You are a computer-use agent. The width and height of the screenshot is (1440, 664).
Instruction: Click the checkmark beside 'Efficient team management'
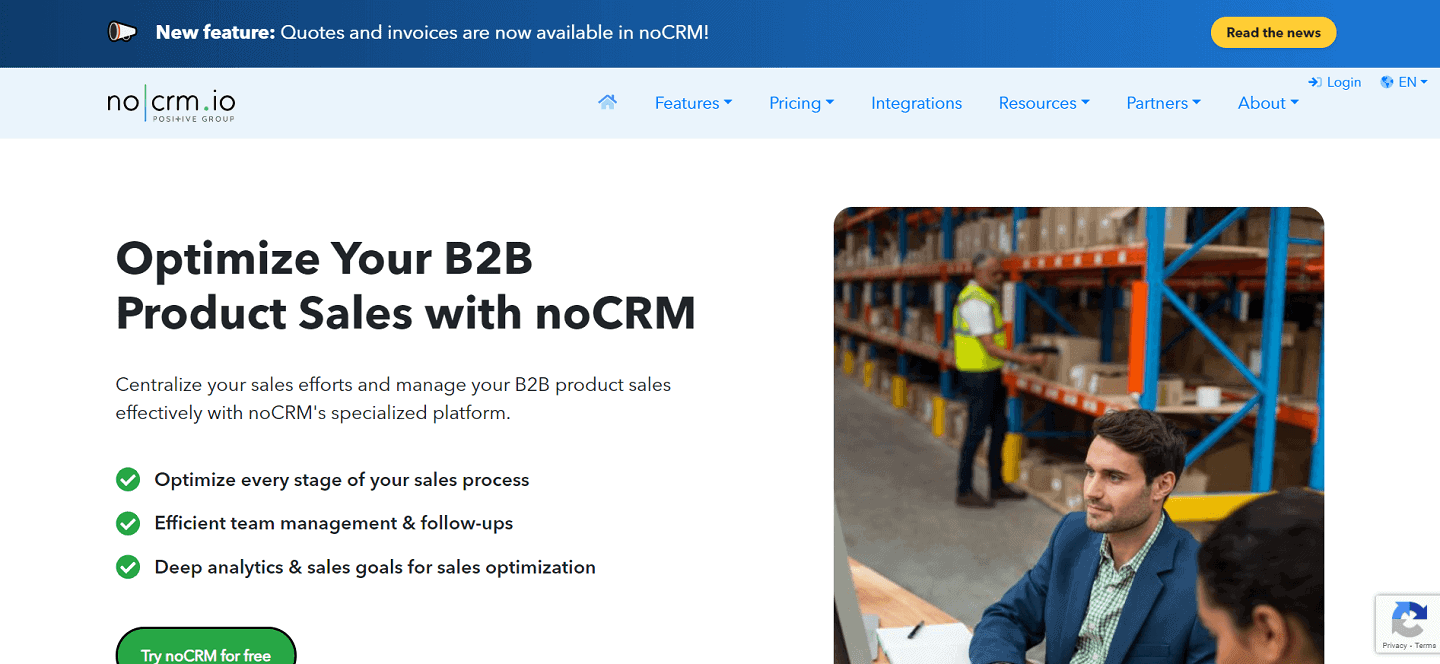128,523
